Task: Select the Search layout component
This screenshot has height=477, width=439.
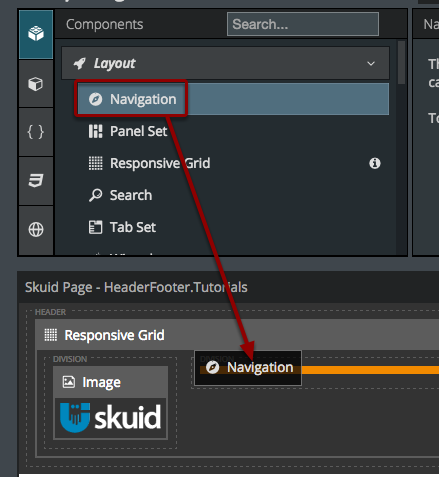Action: [233, 195]
